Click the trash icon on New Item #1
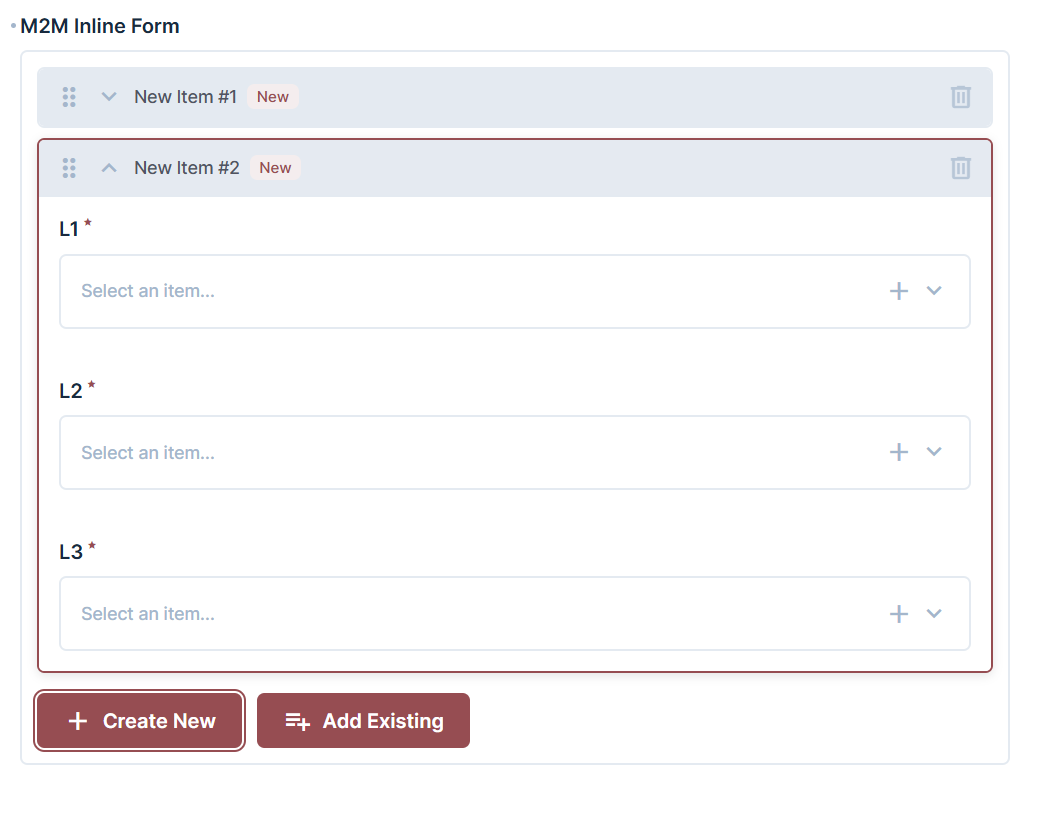The height and width of the screenshot is (826, 1055). click(960, 97)
